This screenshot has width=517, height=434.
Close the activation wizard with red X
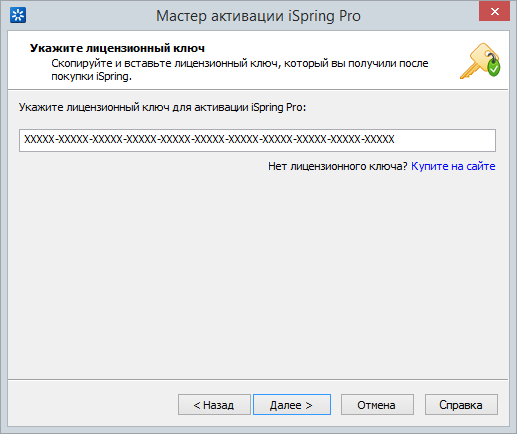click(494, 12)
